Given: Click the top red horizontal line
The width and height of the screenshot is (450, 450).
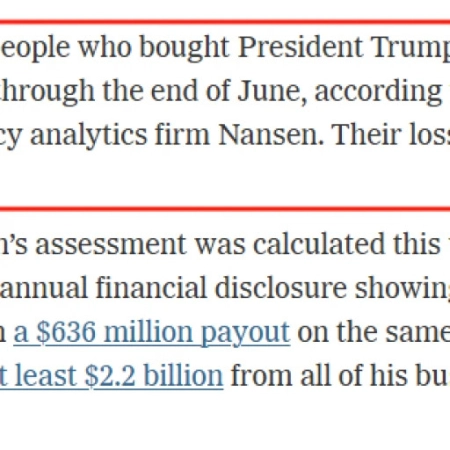Looking at the screenshot, I should point(225,22).
